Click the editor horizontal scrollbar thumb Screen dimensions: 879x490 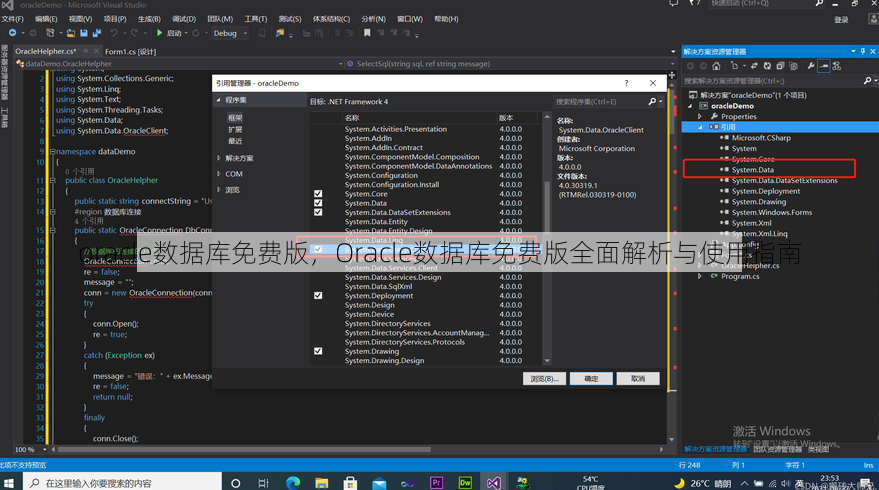[244, 449]
